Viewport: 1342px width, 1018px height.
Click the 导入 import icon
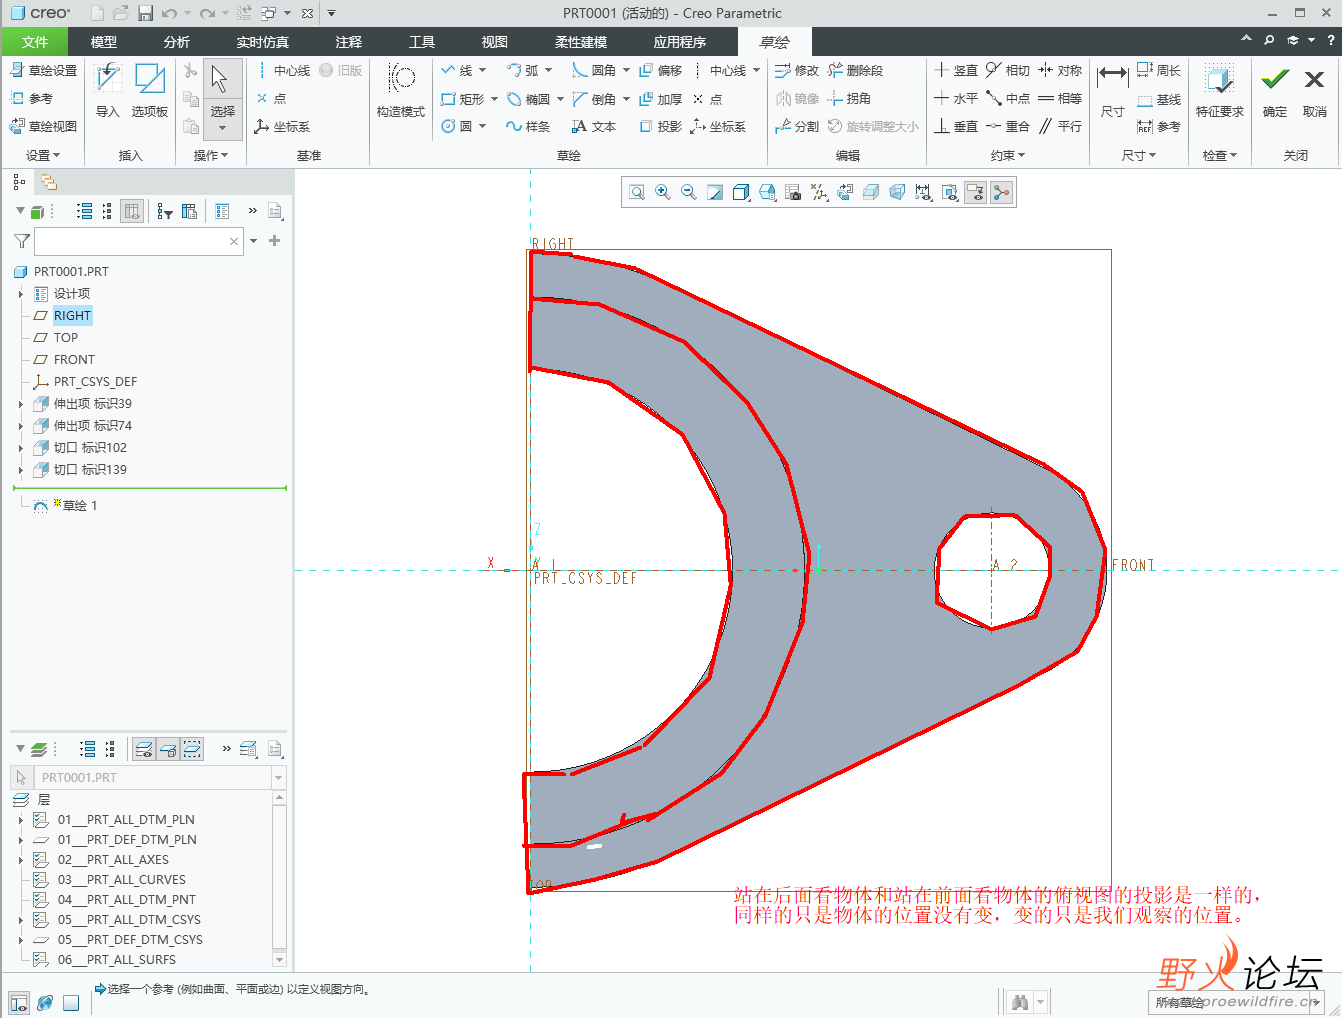tap(107, 90)
